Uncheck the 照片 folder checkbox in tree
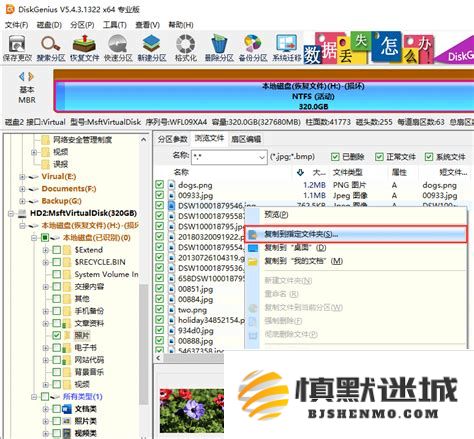Image resolution: width=474 pixels, height=439 pixels. click(57, 335)
